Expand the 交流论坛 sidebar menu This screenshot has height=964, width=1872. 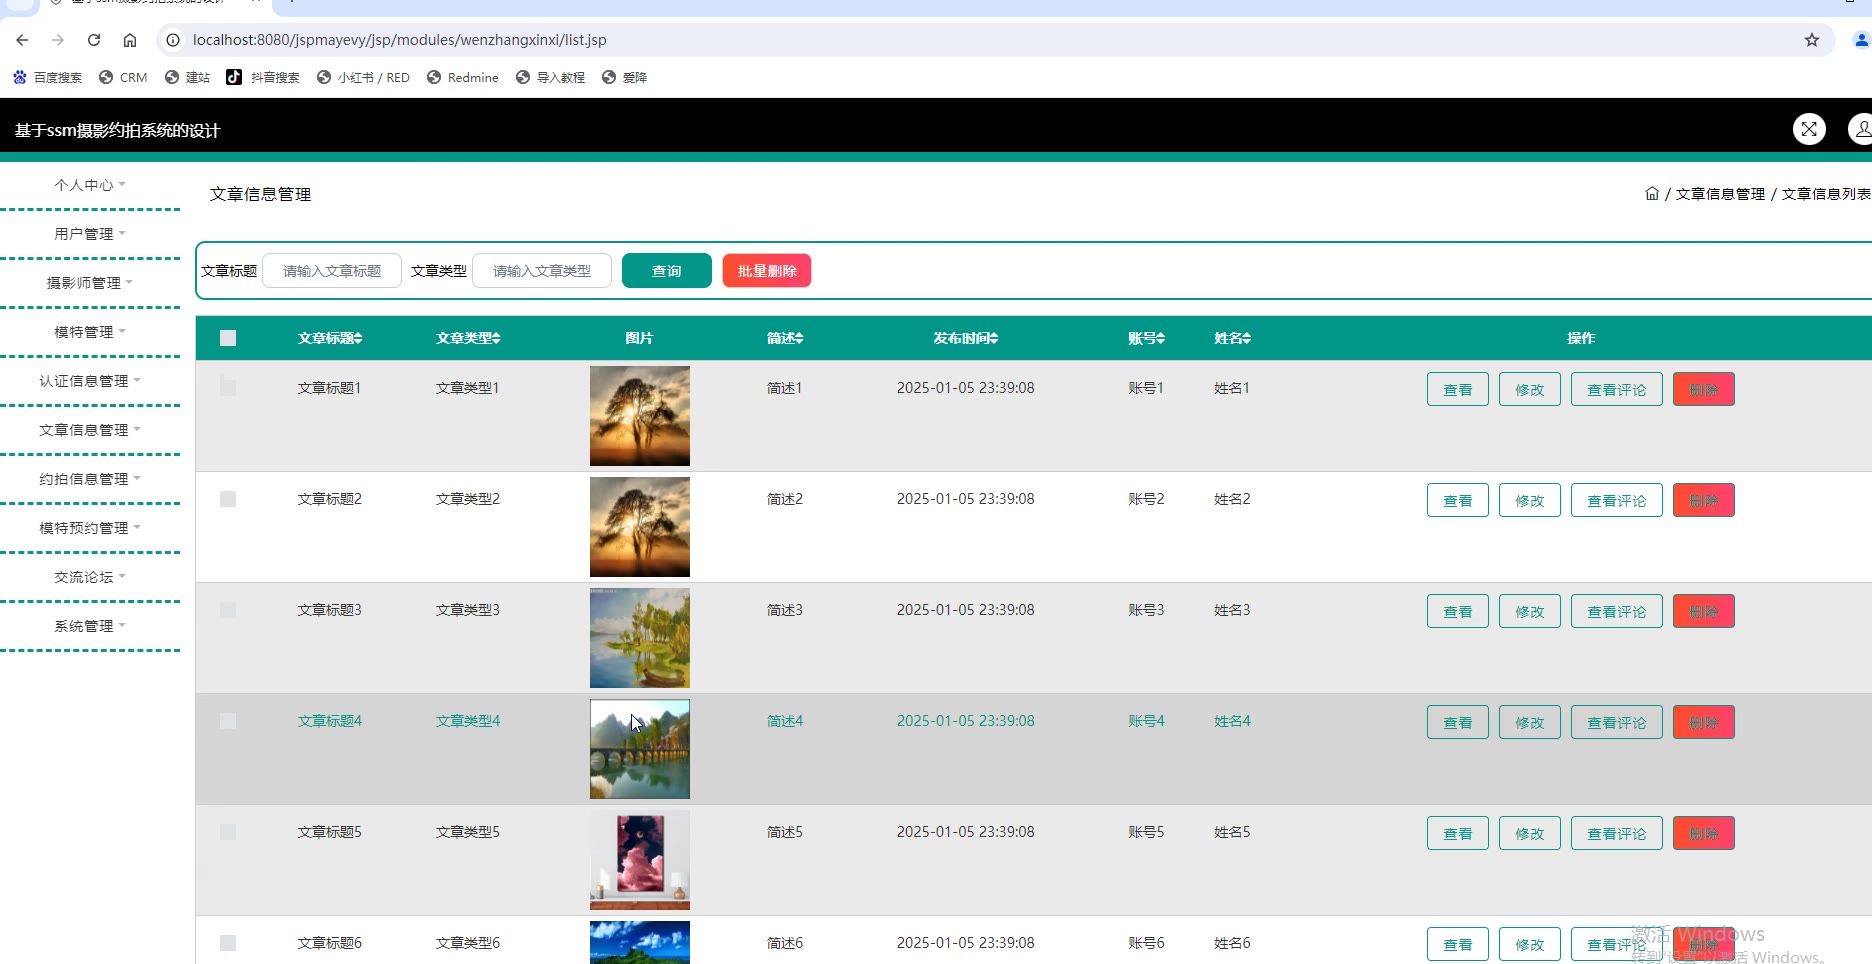tap(90, 577)
